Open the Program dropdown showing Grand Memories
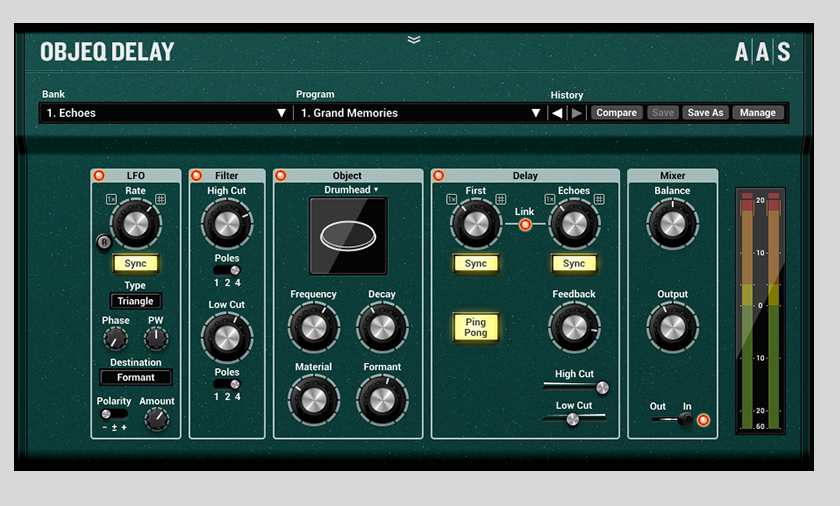 (x=420, y=113)
